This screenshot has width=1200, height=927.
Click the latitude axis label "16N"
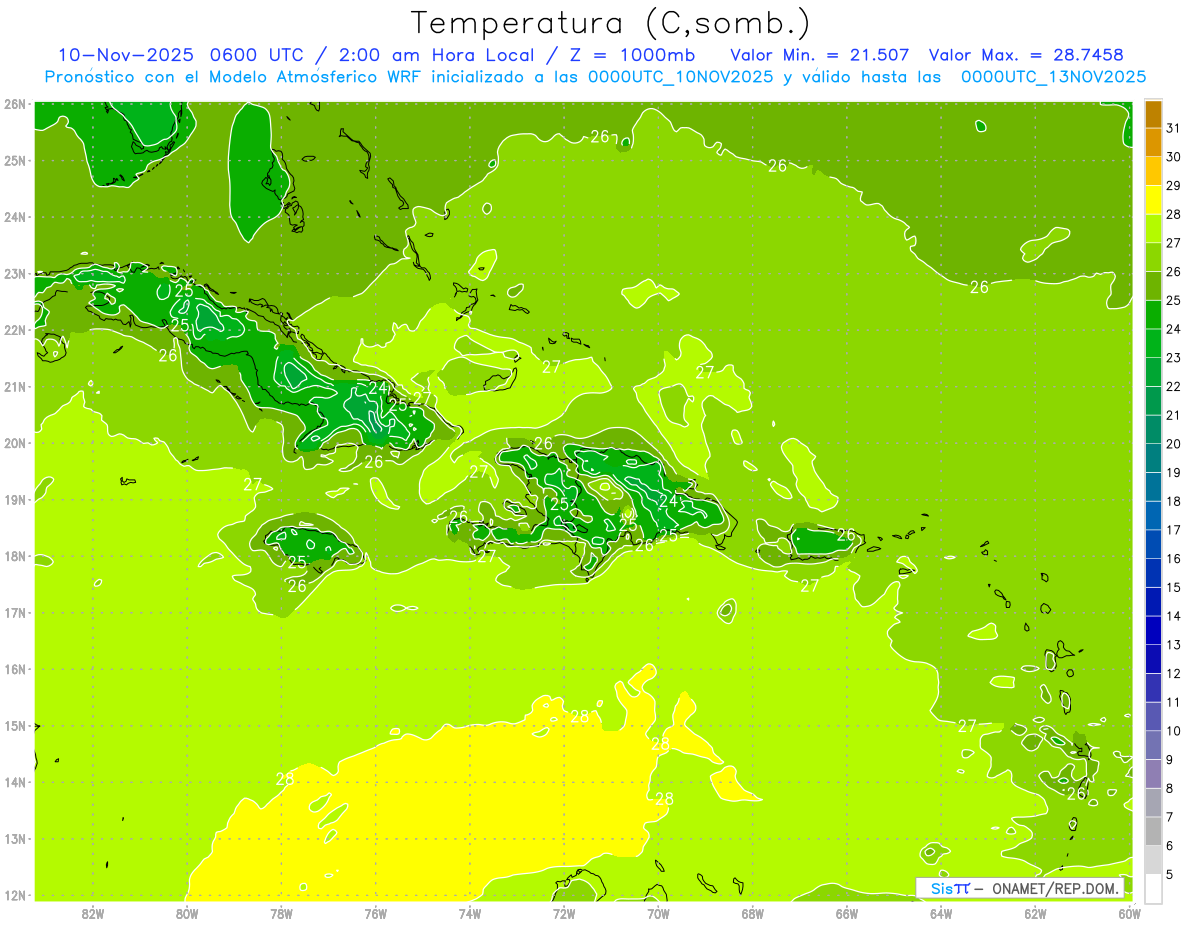[x=15, y=669]
